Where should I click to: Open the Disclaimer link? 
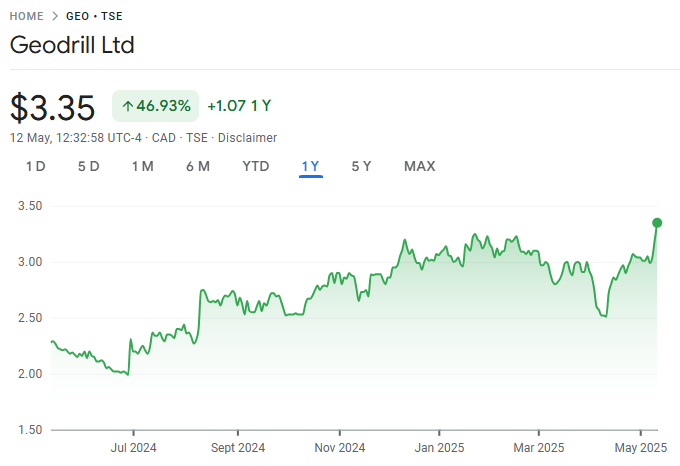click(x=247, y=138)
